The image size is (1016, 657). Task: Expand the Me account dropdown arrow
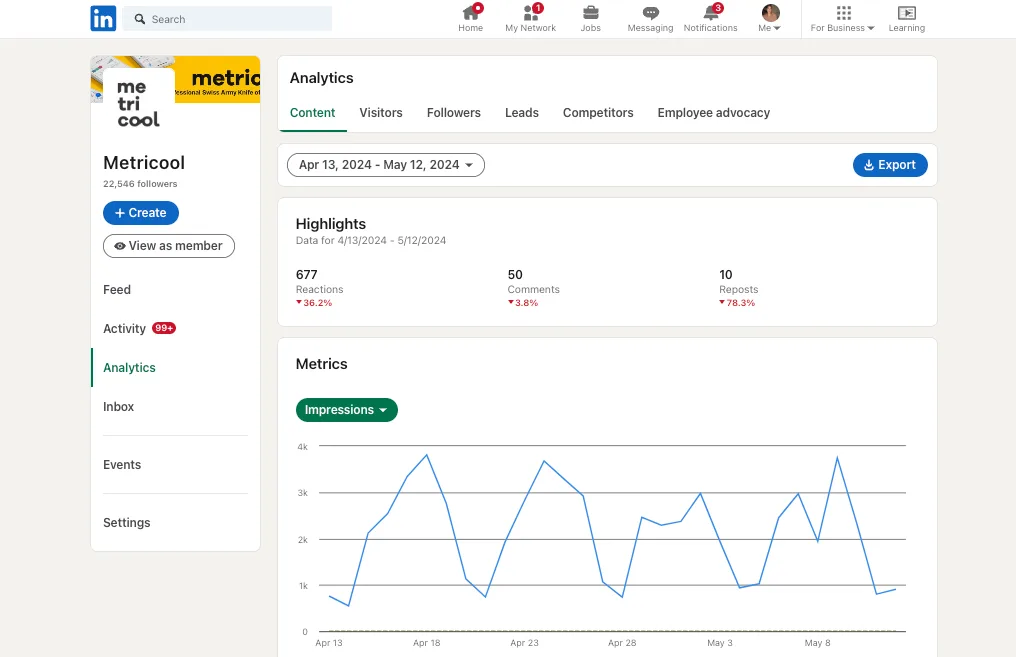(x=777, y=29)
